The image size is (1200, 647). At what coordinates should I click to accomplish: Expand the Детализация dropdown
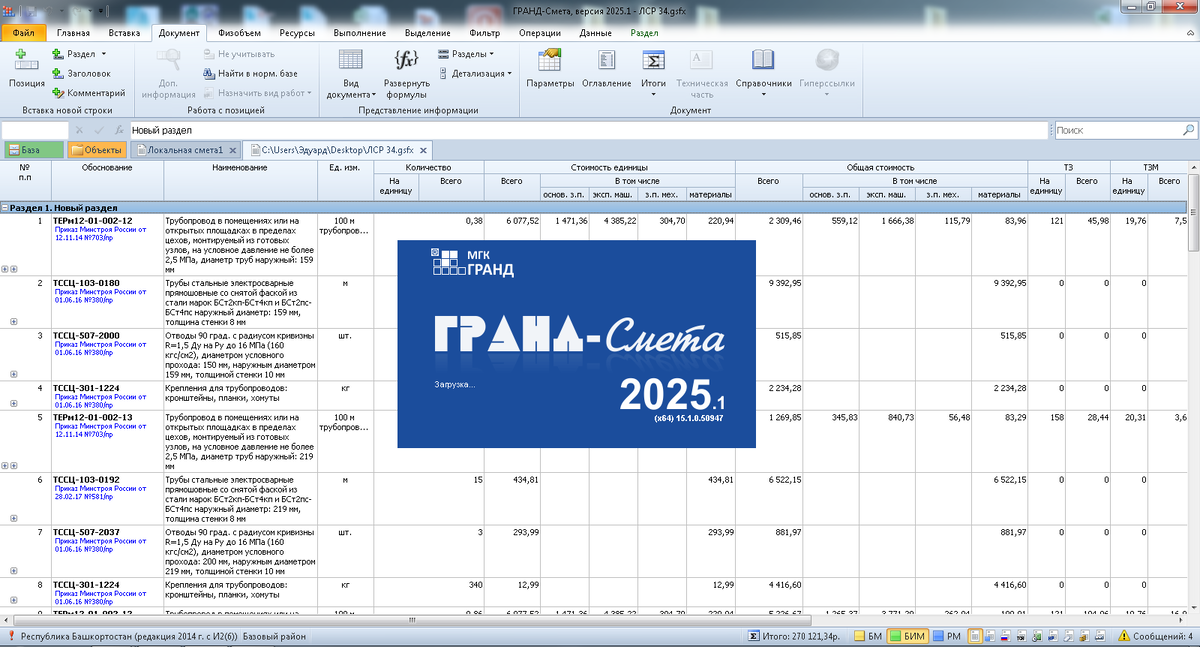474,73
